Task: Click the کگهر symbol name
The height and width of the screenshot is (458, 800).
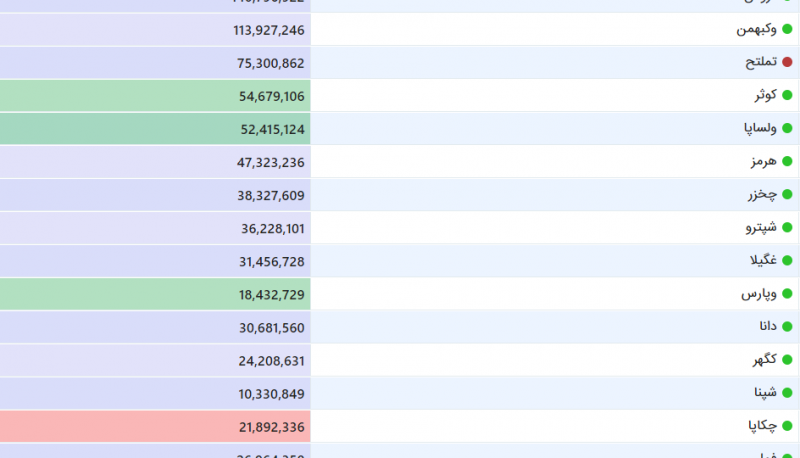Action: (764, 360)
